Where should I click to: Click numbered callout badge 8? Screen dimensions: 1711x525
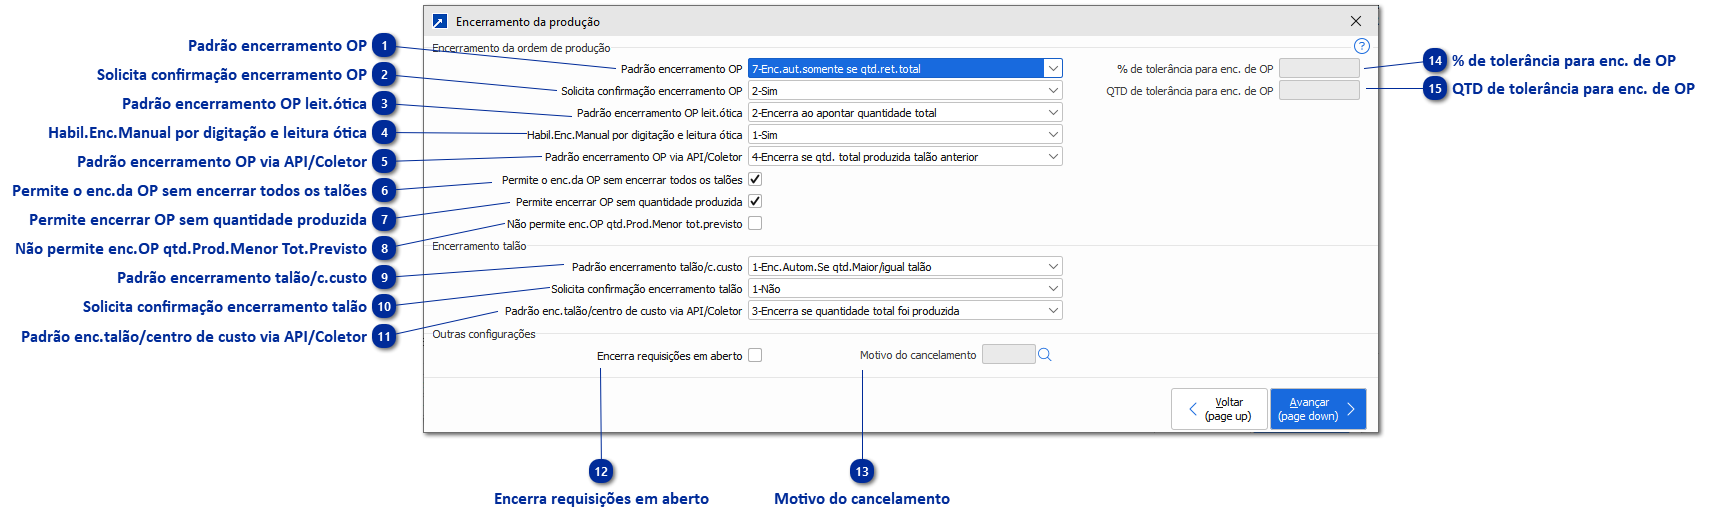384,249
